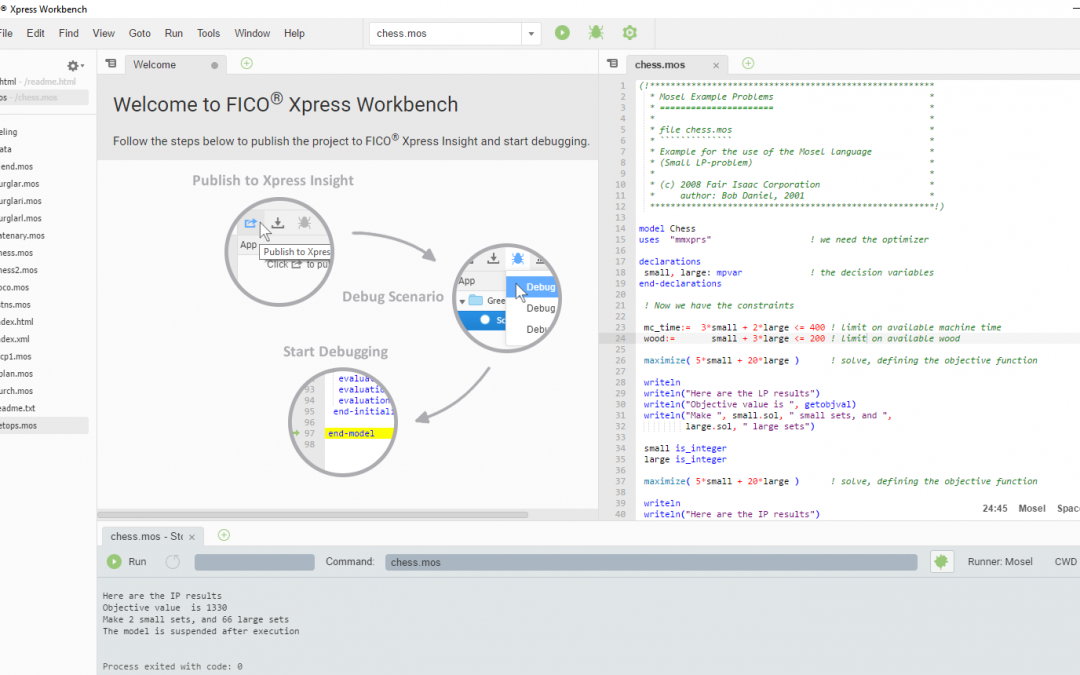Open run settings gear icon in toolbar
Viewport: 1080px width, 675px height.
(x=630, y=32)
